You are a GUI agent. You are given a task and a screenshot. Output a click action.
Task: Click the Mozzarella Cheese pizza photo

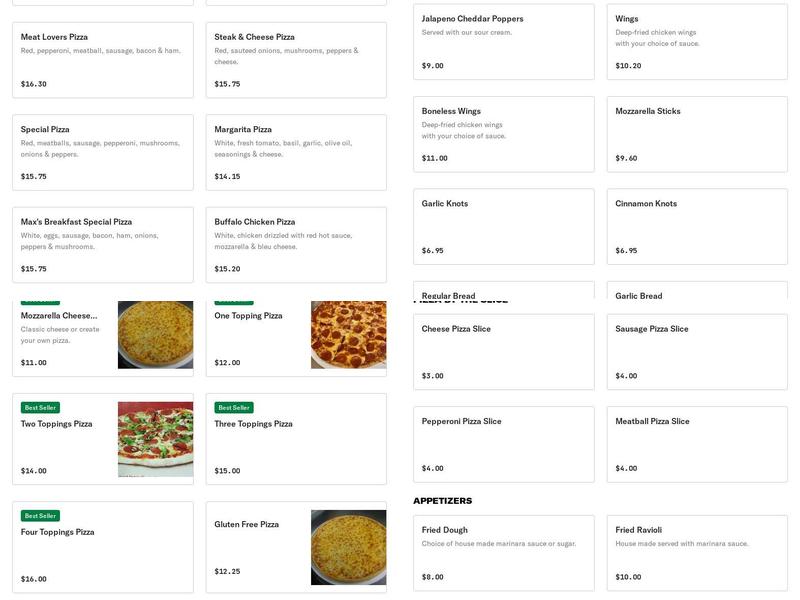pyautogui.click(x=155, y=335)
